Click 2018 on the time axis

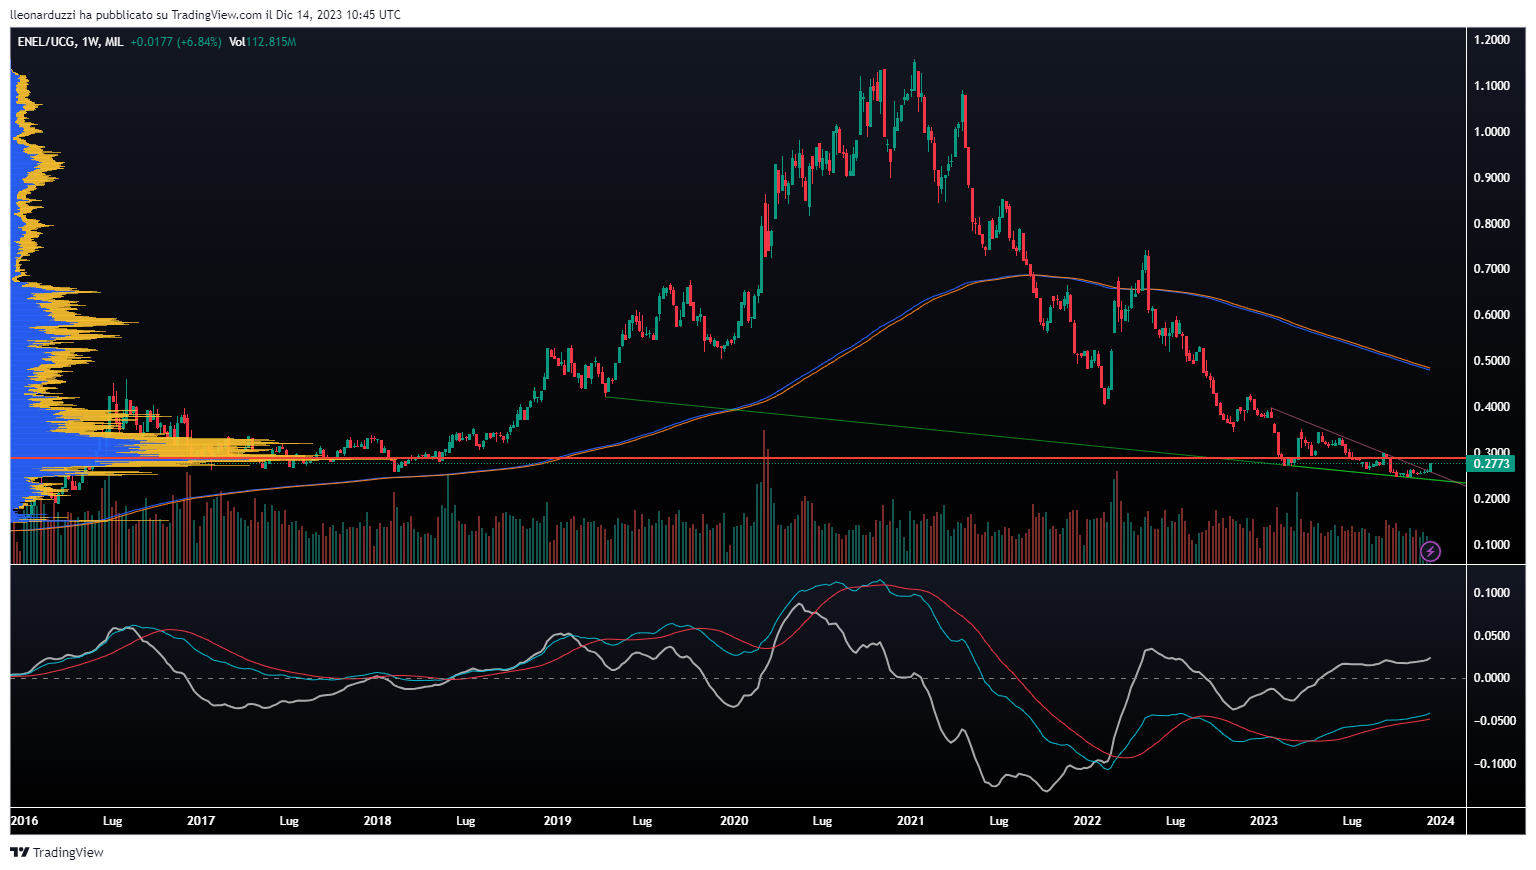[x=377, y=821]
